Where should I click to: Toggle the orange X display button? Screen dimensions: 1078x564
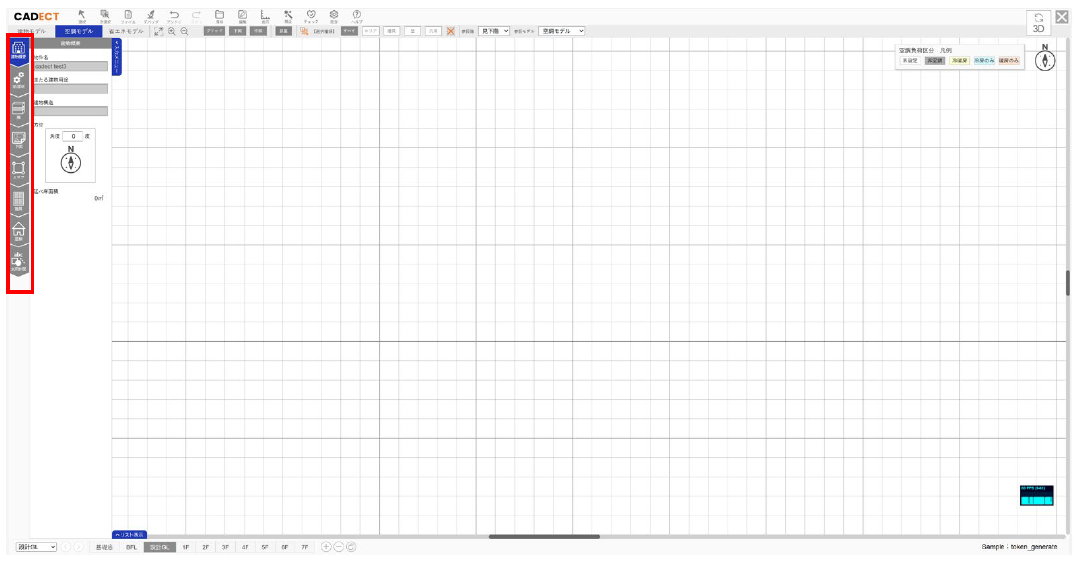(451, 31)
